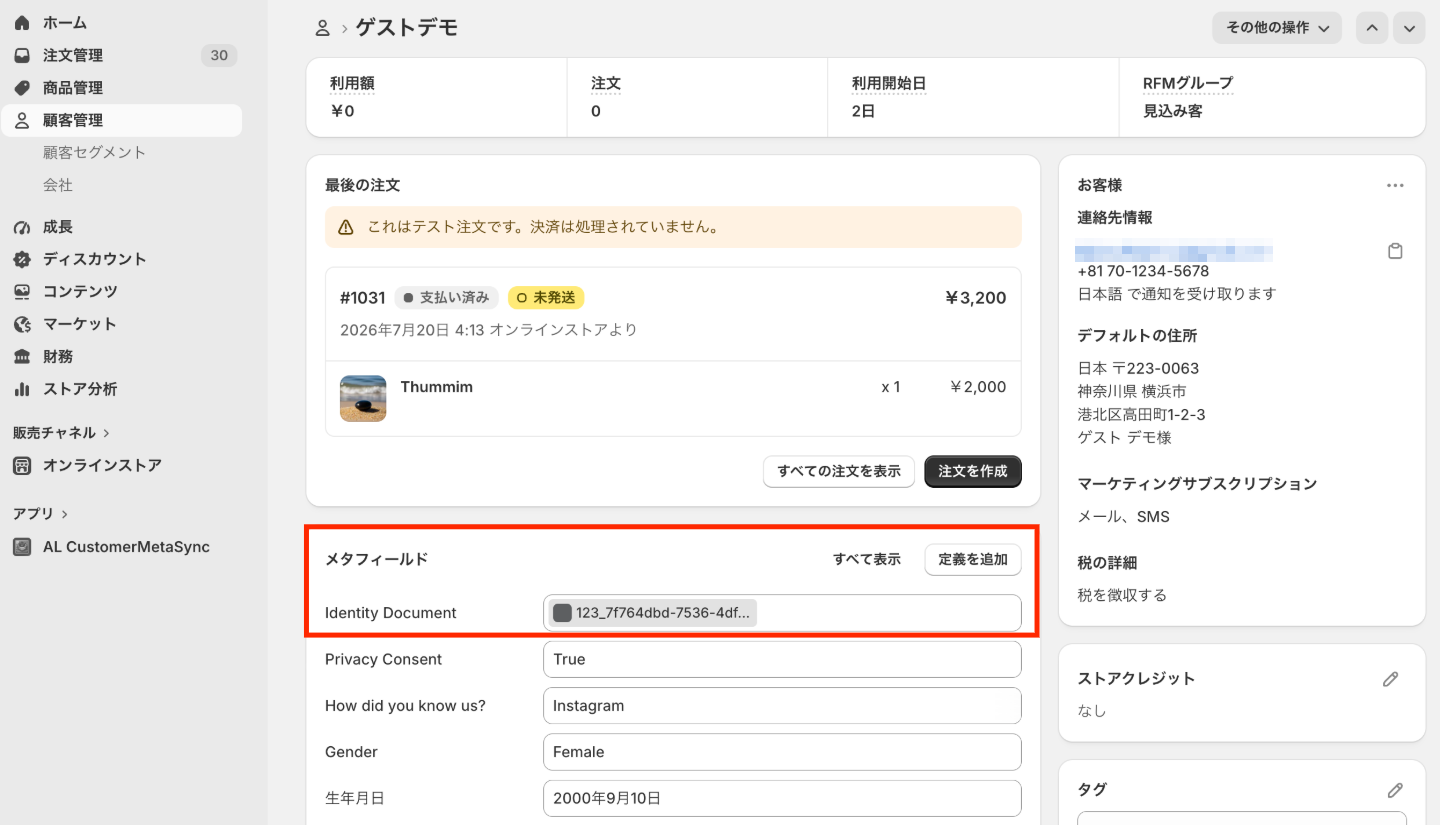Click the orders count badge 30
The height and width of the screenshot is (825, 1440).
[219, 55]
